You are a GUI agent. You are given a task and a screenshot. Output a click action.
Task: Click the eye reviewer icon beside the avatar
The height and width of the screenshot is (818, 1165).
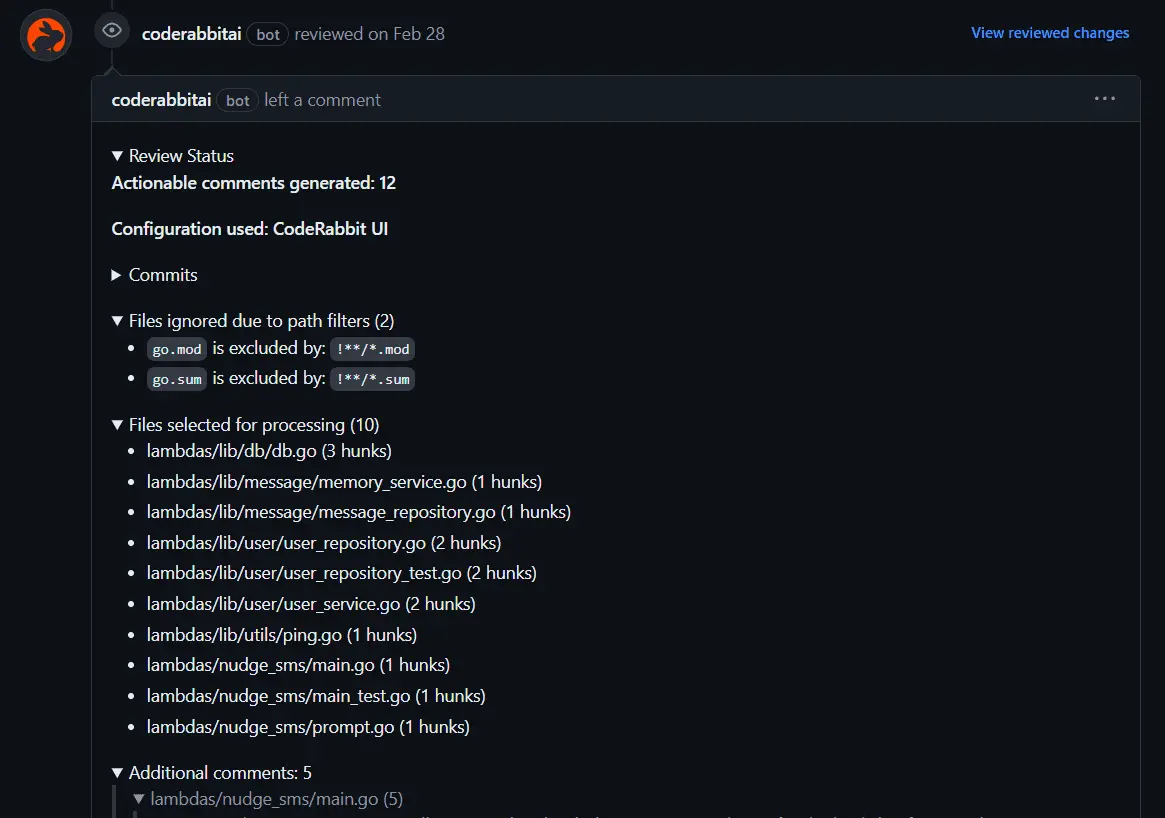coord(111,30)
